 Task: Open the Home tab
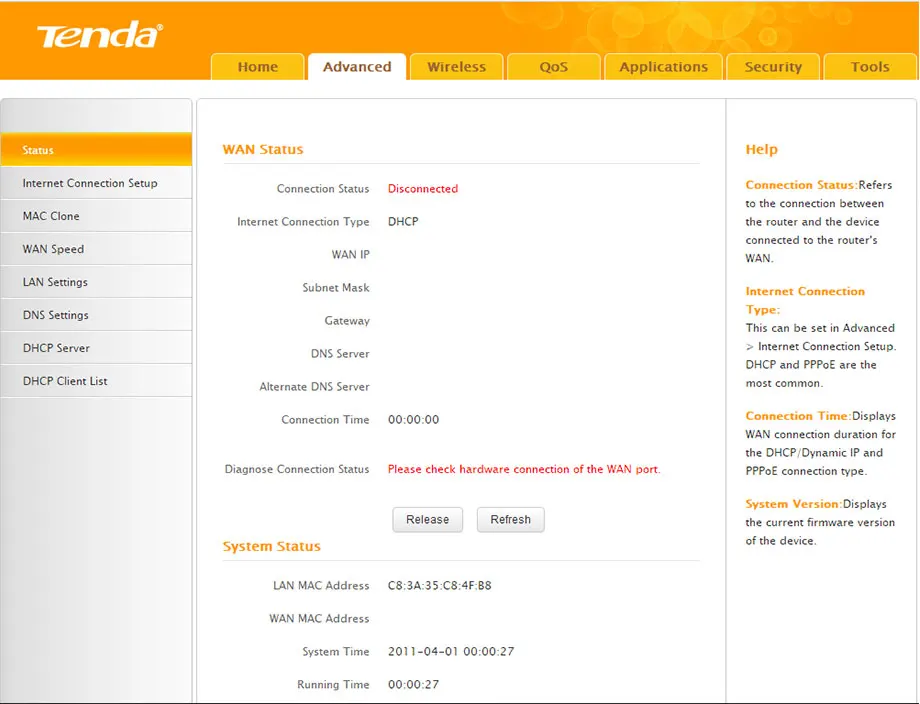(258, 67)
